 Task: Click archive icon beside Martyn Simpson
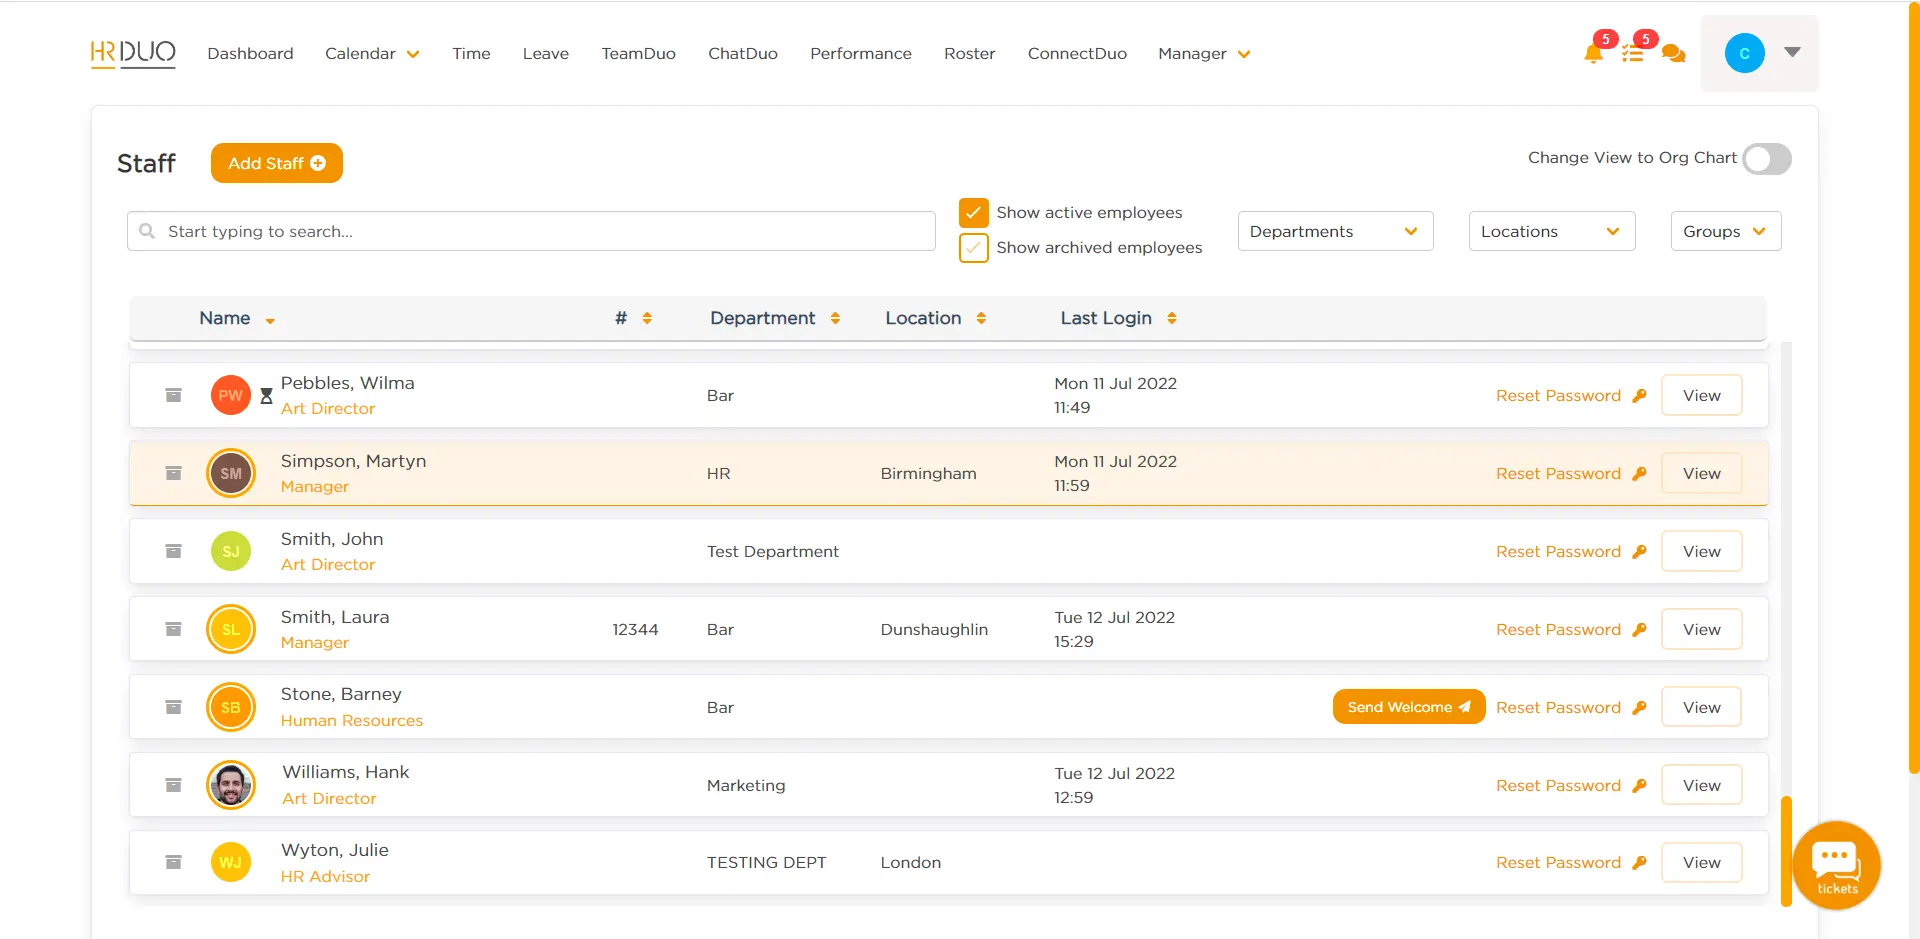coord(173,473)
